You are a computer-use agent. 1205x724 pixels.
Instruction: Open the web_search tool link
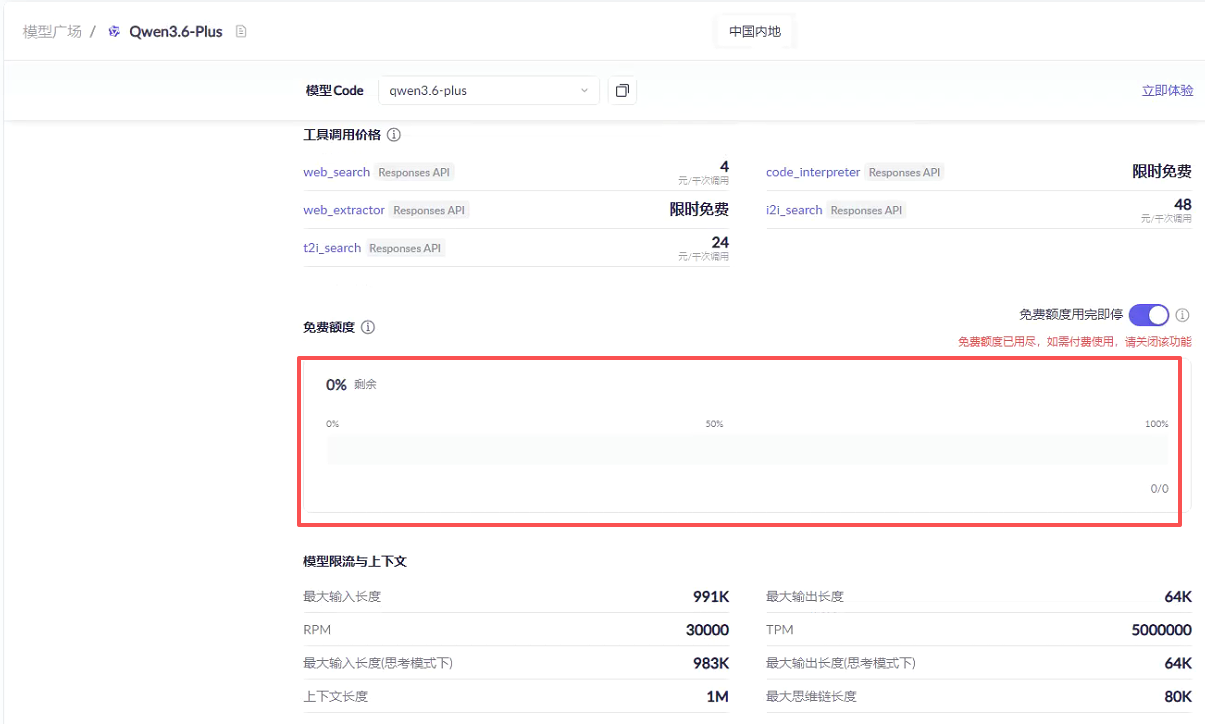[337, 172]
